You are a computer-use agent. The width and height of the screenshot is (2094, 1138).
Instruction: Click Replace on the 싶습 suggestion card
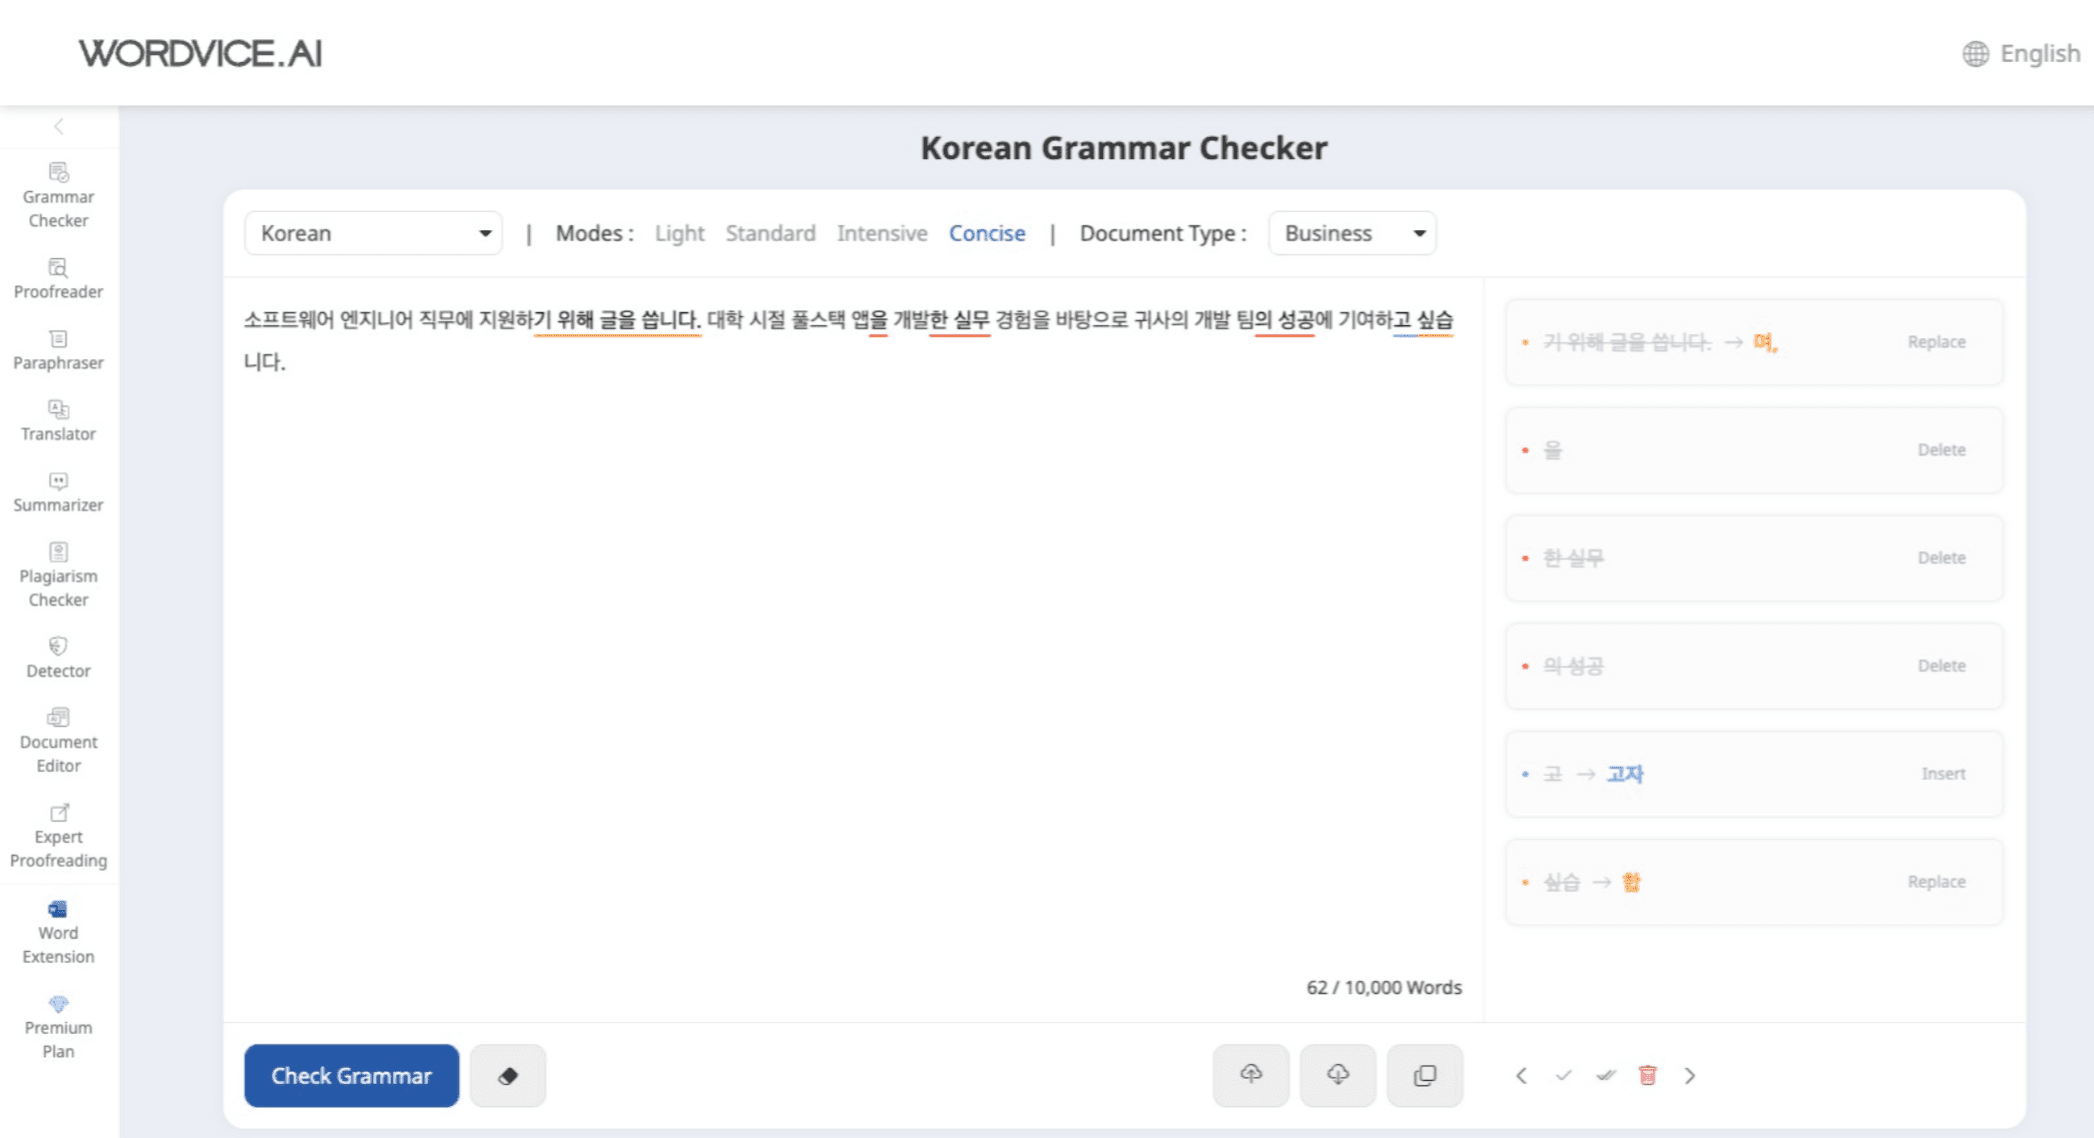coord(1935,882)
